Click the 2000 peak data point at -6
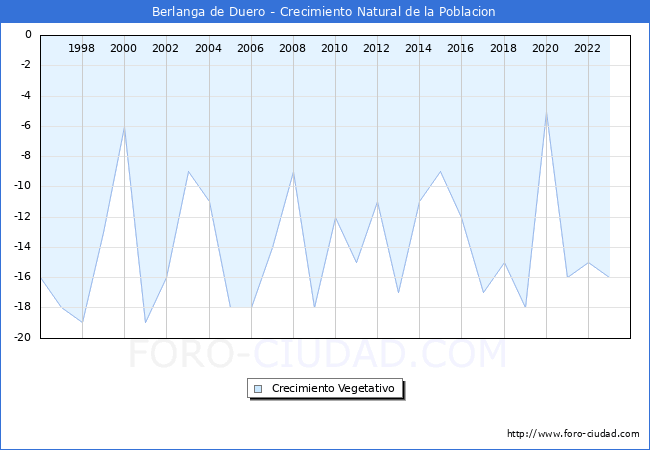Image resolution: width=650 pixels, height=450 pixels. 124,127
